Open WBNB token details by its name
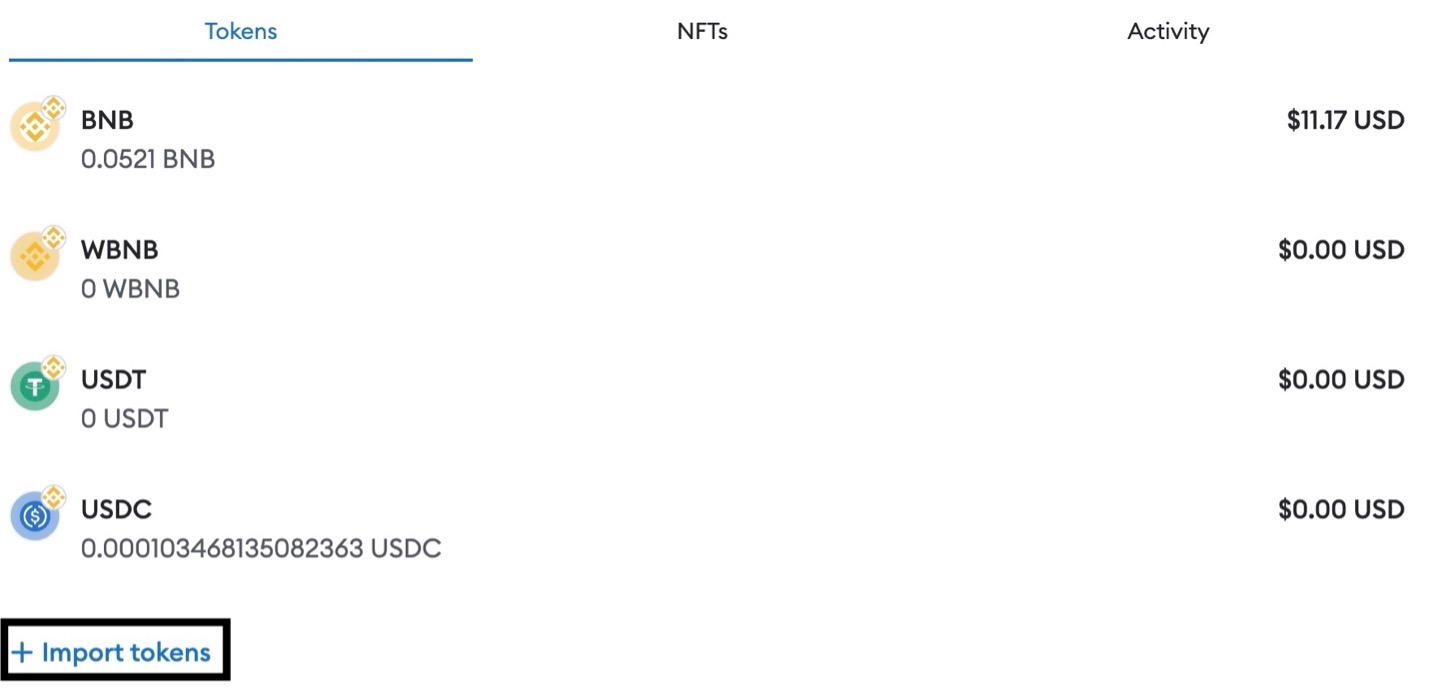Viewport: 1430px width, 690px height. tap(119, 250)
